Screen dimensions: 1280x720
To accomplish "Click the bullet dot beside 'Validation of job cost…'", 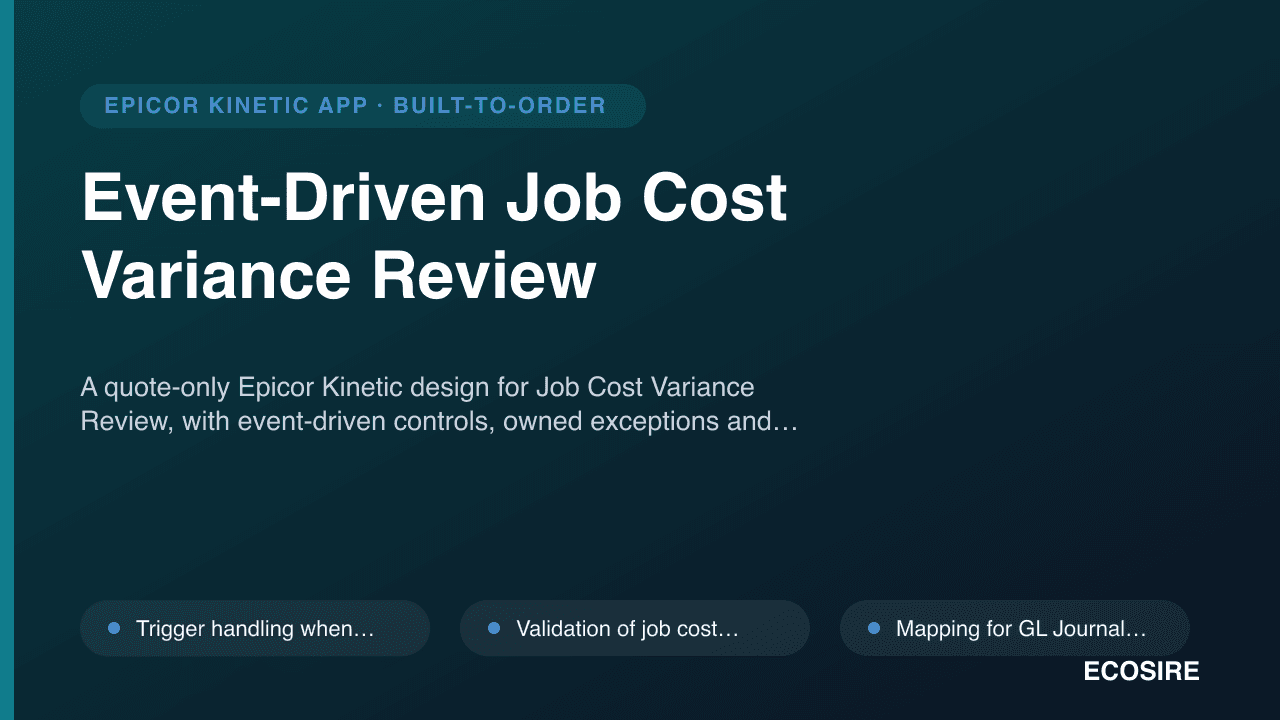I will click(494, 628).
